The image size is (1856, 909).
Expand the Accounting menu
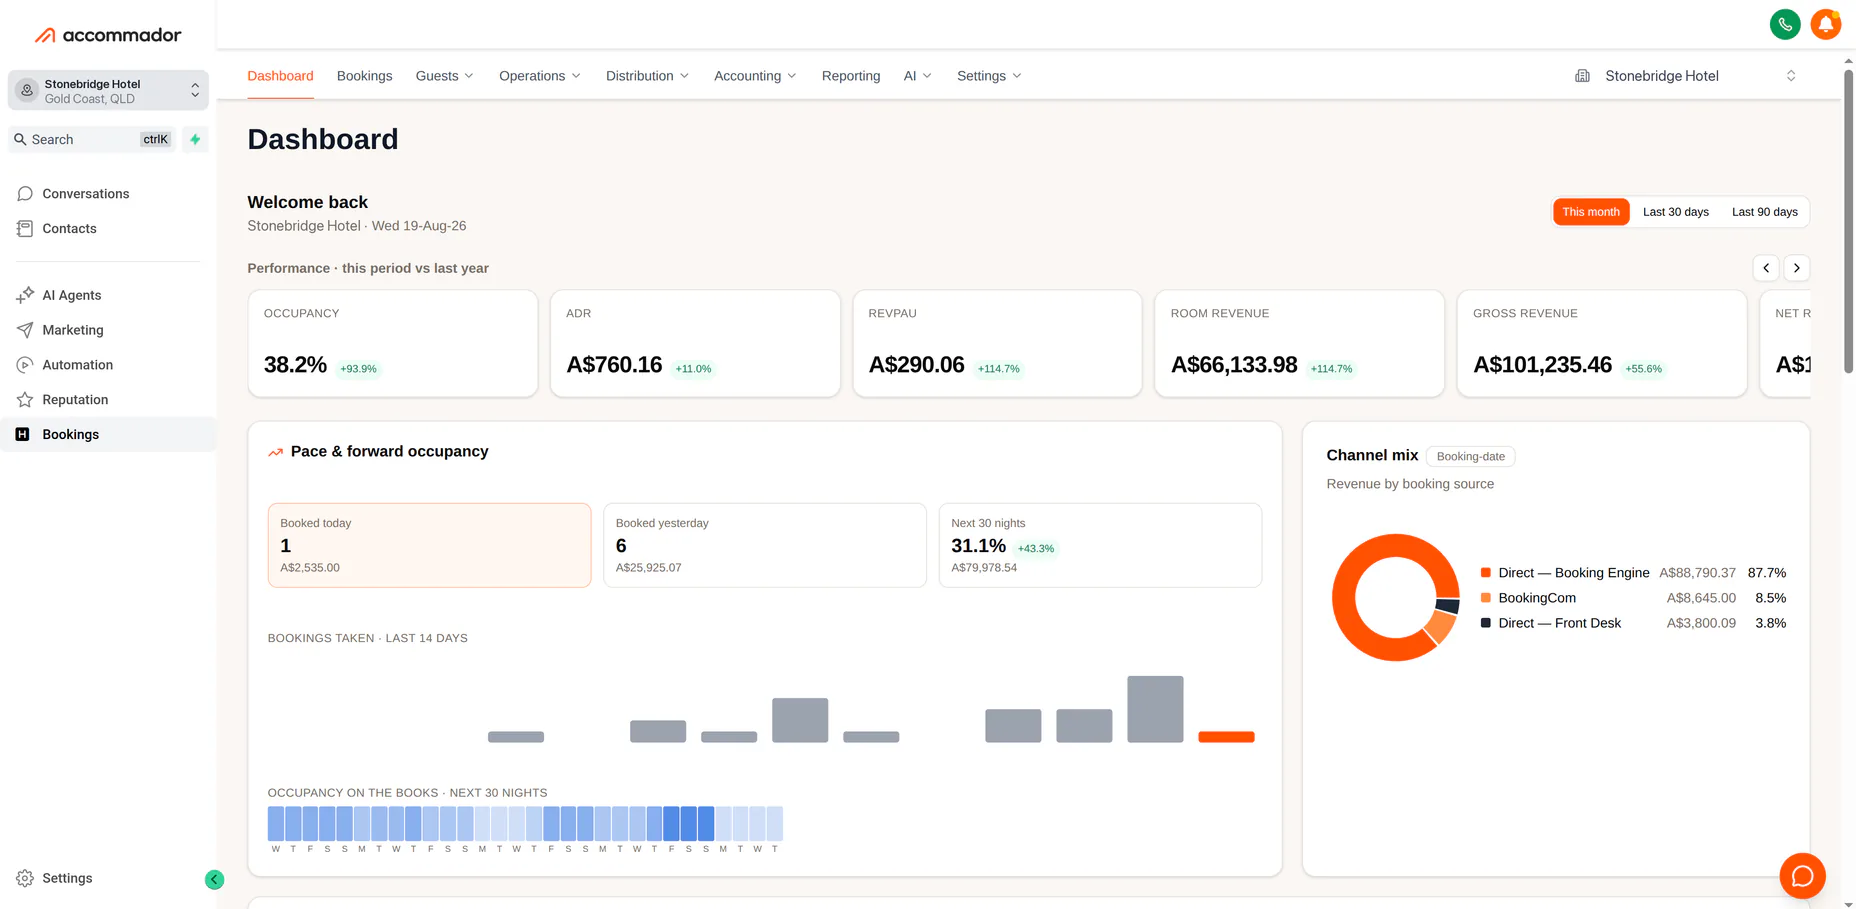755,76
